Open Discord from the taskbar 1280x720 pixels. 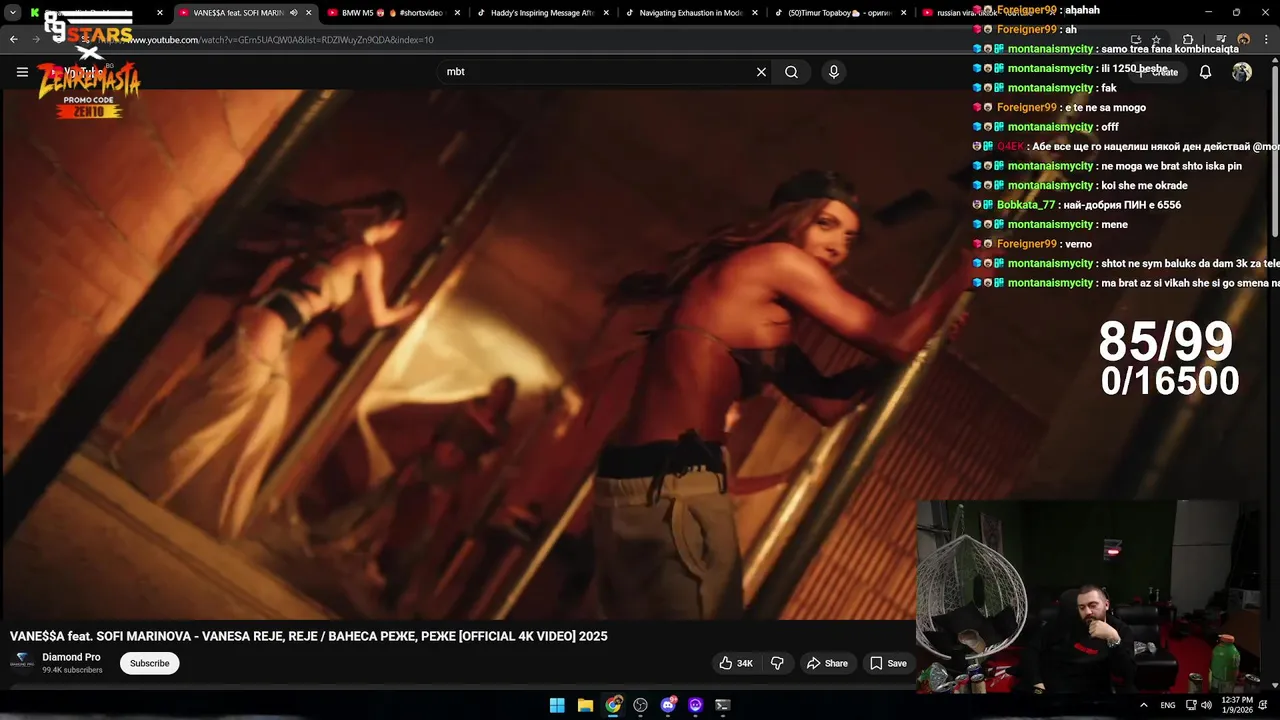click(x=668, y=705)
